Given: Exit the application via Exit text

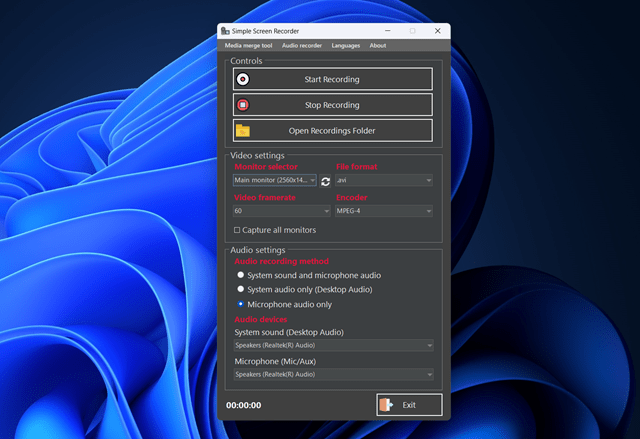Looking at the screenshot, I should pos(409,405).
